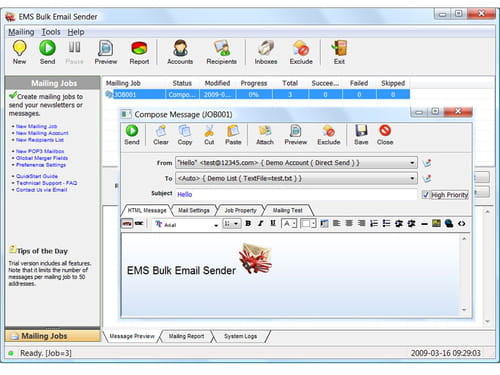Toggle bold formatting in the editor
The height and width of the screenshot is (375, 500).
(x=248, y=224)
